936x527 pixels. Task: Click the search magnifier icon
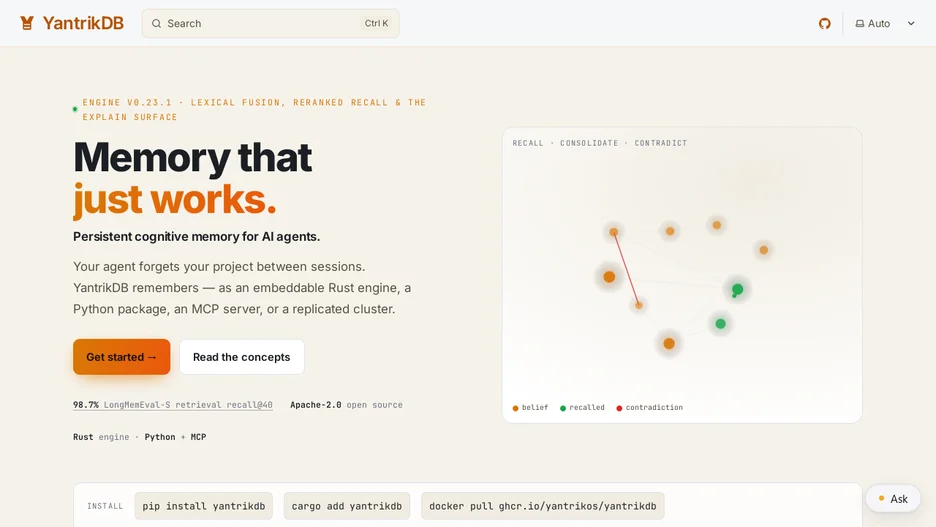click(x=156, y=23)
